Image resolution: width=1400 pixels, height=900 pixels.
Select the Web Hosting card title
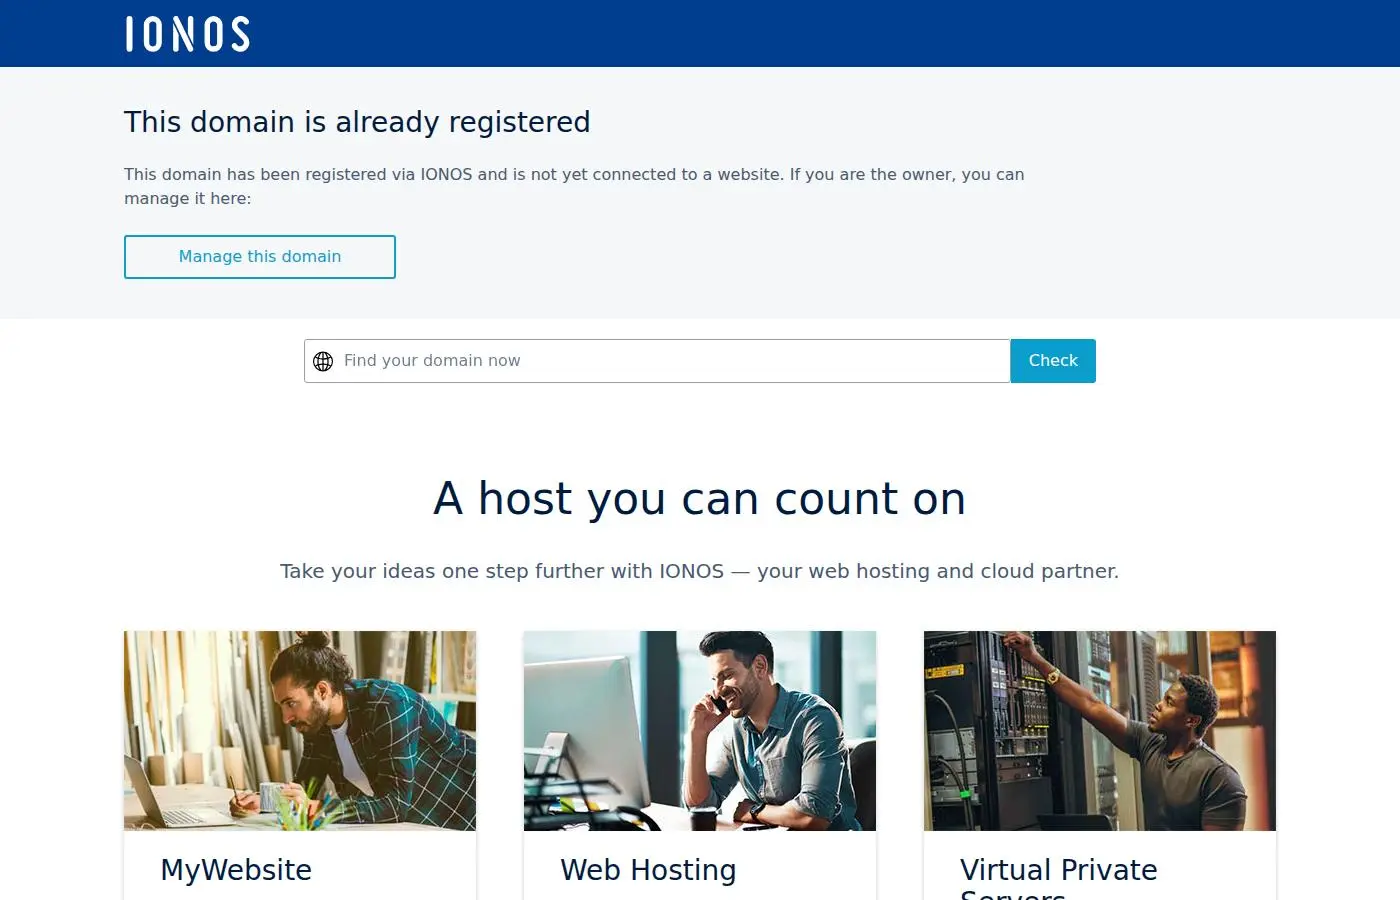(648, 870)
